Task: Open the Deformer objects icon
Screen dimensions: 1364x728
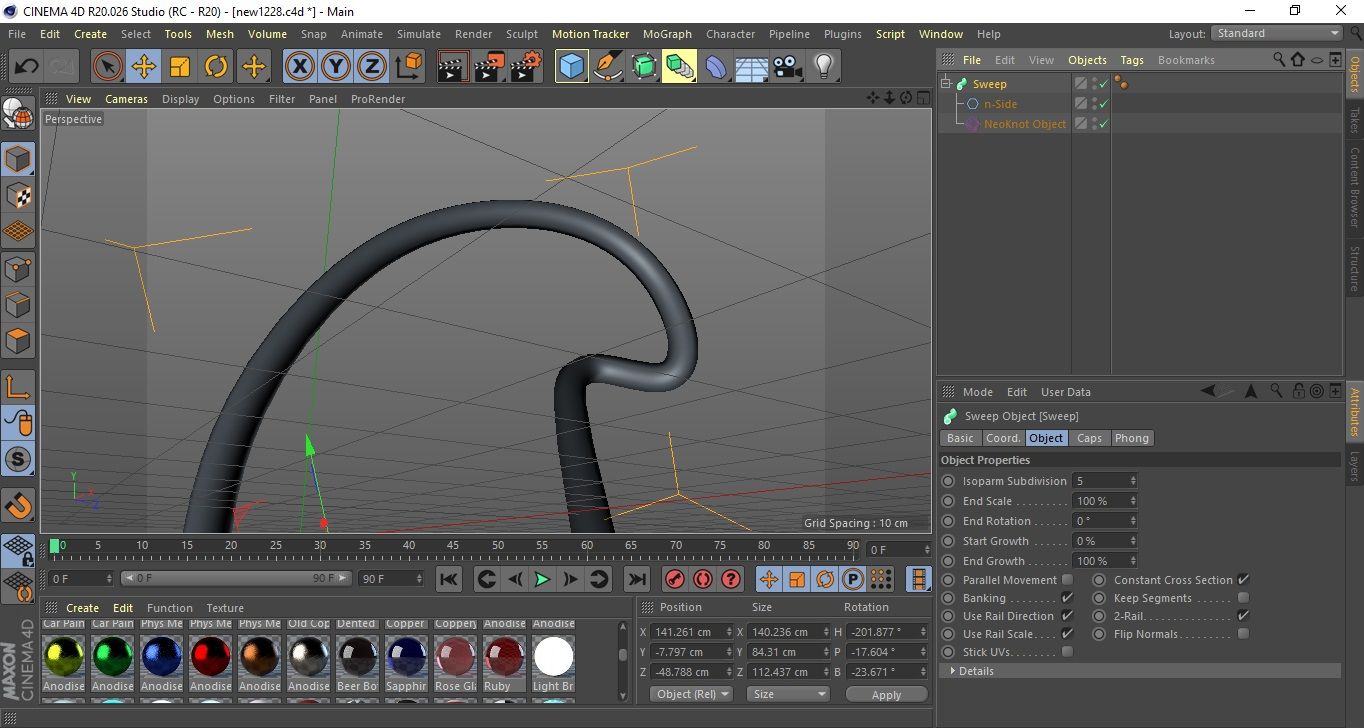Action: 716,67
